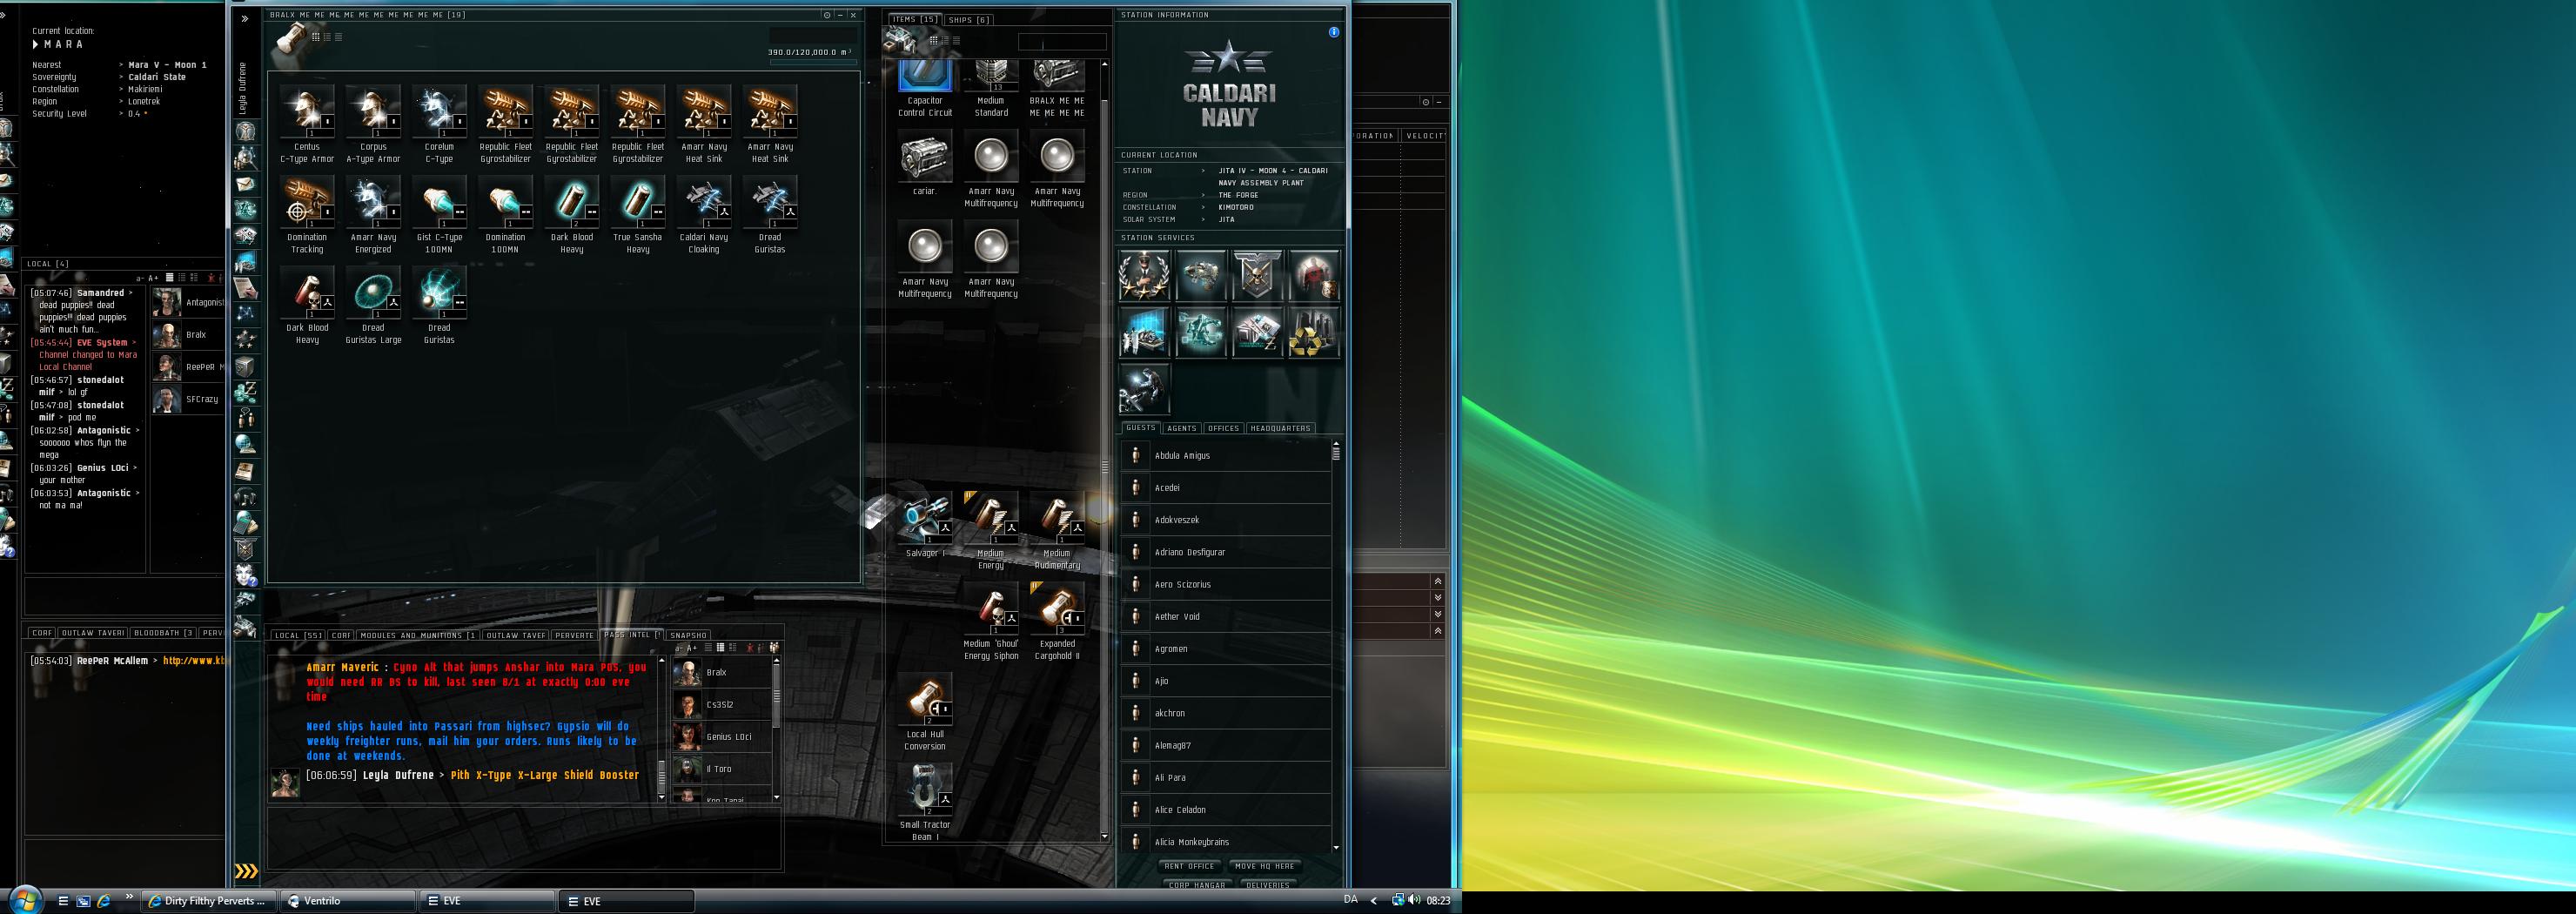
Task: Open the Headquarters tab
Action: pos(1280,428)
